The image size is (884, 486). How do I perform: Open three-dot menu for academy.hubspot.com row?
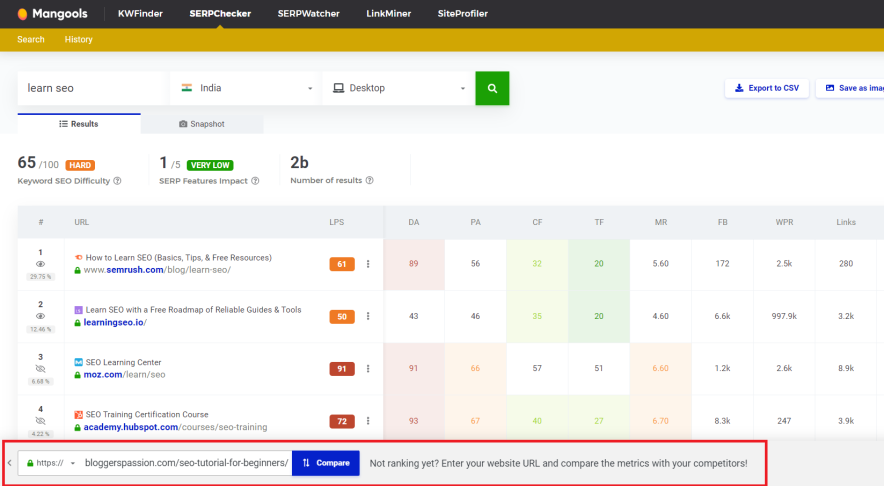coord(368,421)
